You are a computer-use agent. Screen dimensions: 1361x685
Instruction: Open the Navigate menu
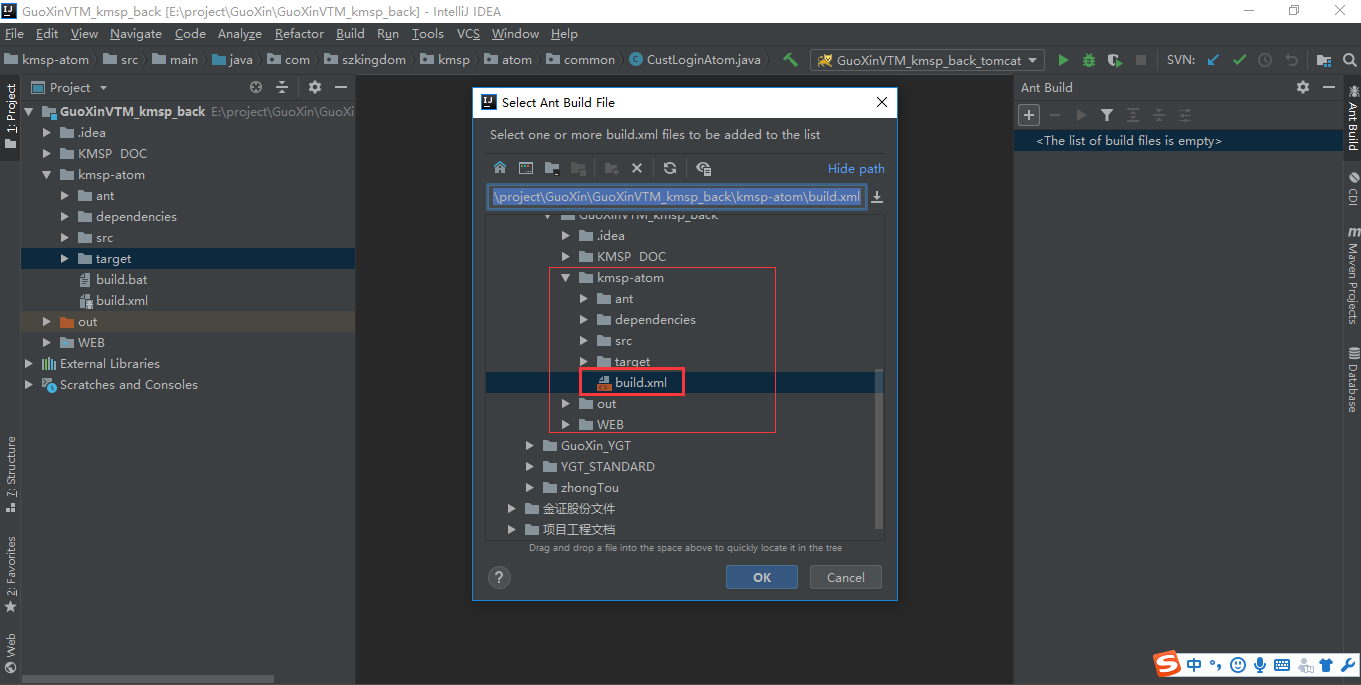pyautogui.click(x=135, y=33)
